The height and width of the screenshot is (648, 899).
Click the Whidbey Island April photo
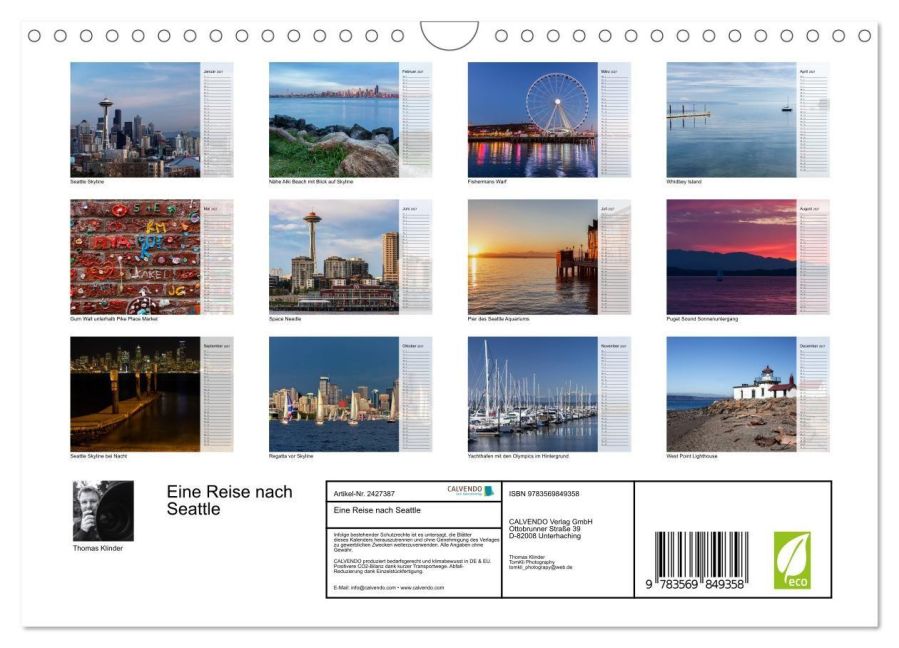point(731,119)
